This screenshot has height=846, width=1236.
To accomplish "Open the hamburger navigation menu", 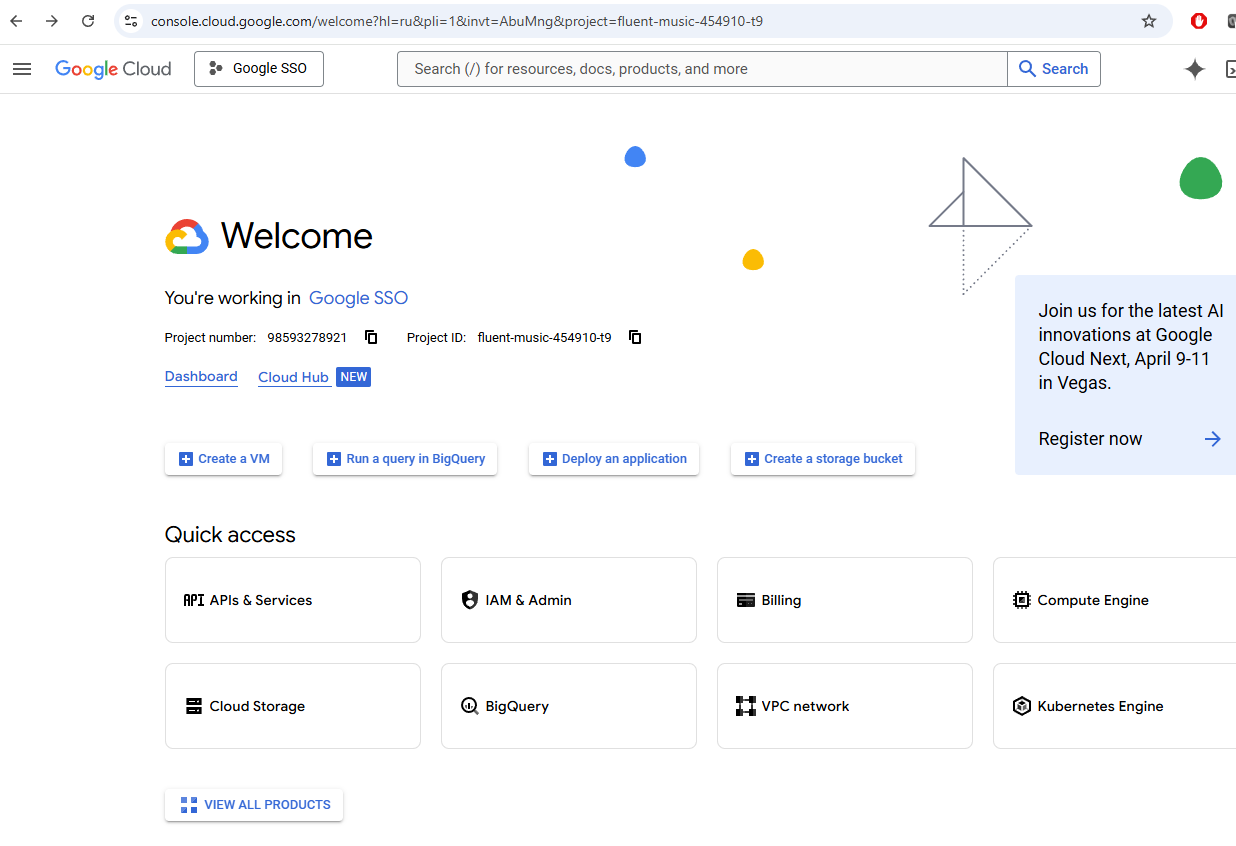I will click(x=22, y=69).
